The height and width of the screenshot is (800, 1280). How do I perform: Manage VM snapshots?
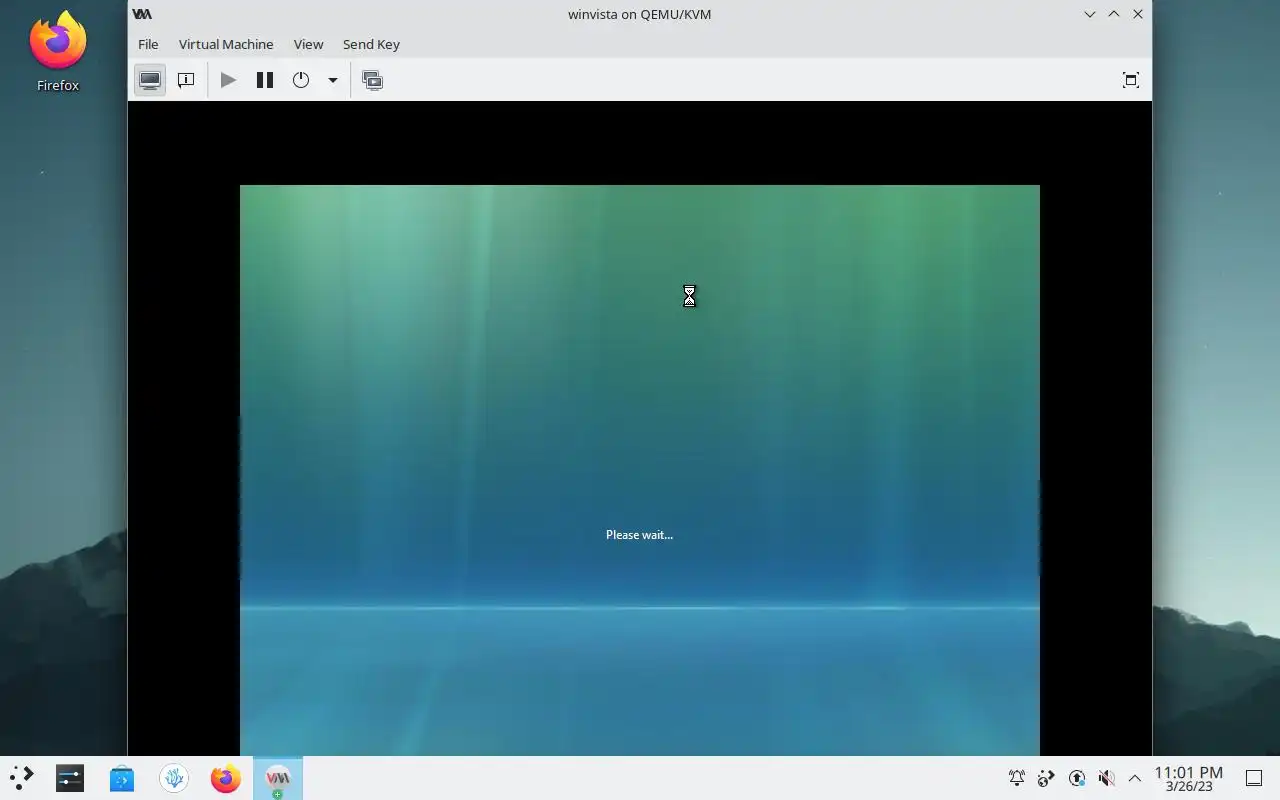(x=373, y=80)
